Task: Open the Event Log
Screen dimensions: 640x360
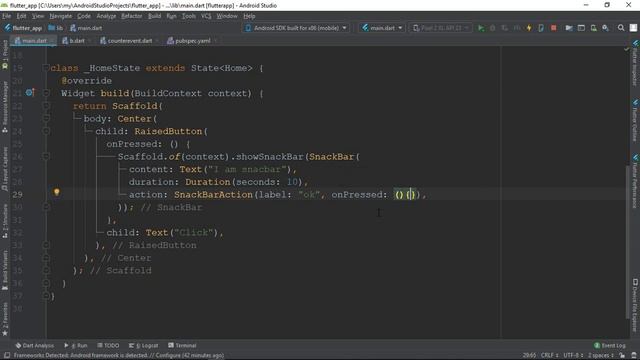Action: (610, 345)
